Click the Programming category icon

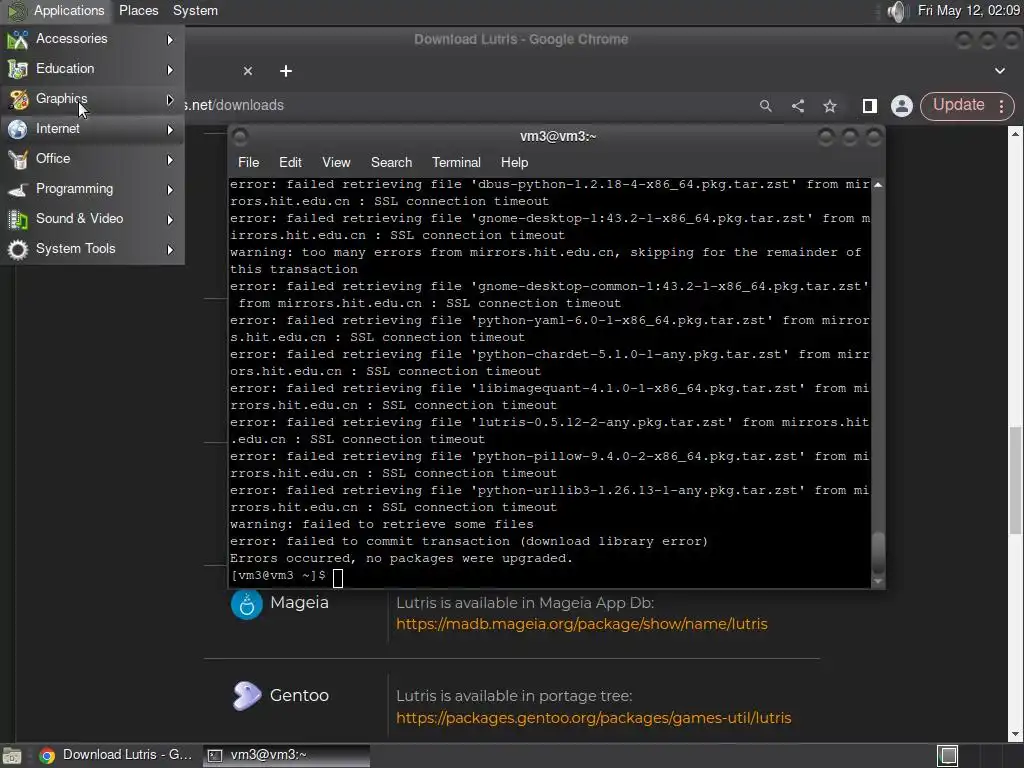(x=18, y=190)
